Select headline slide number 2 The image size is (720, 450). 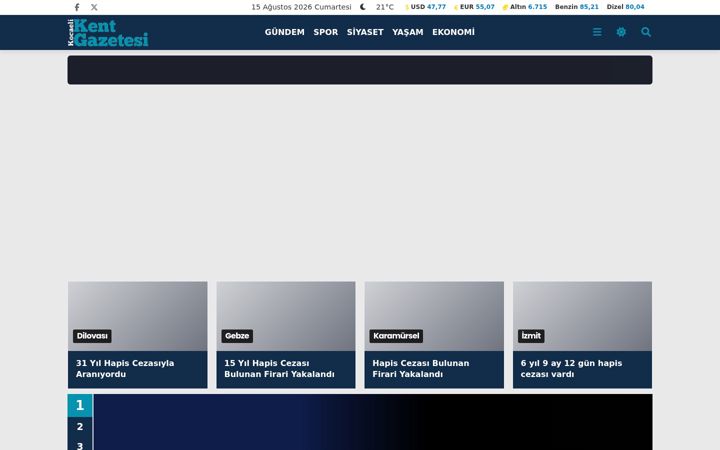(x=80, y=427)
